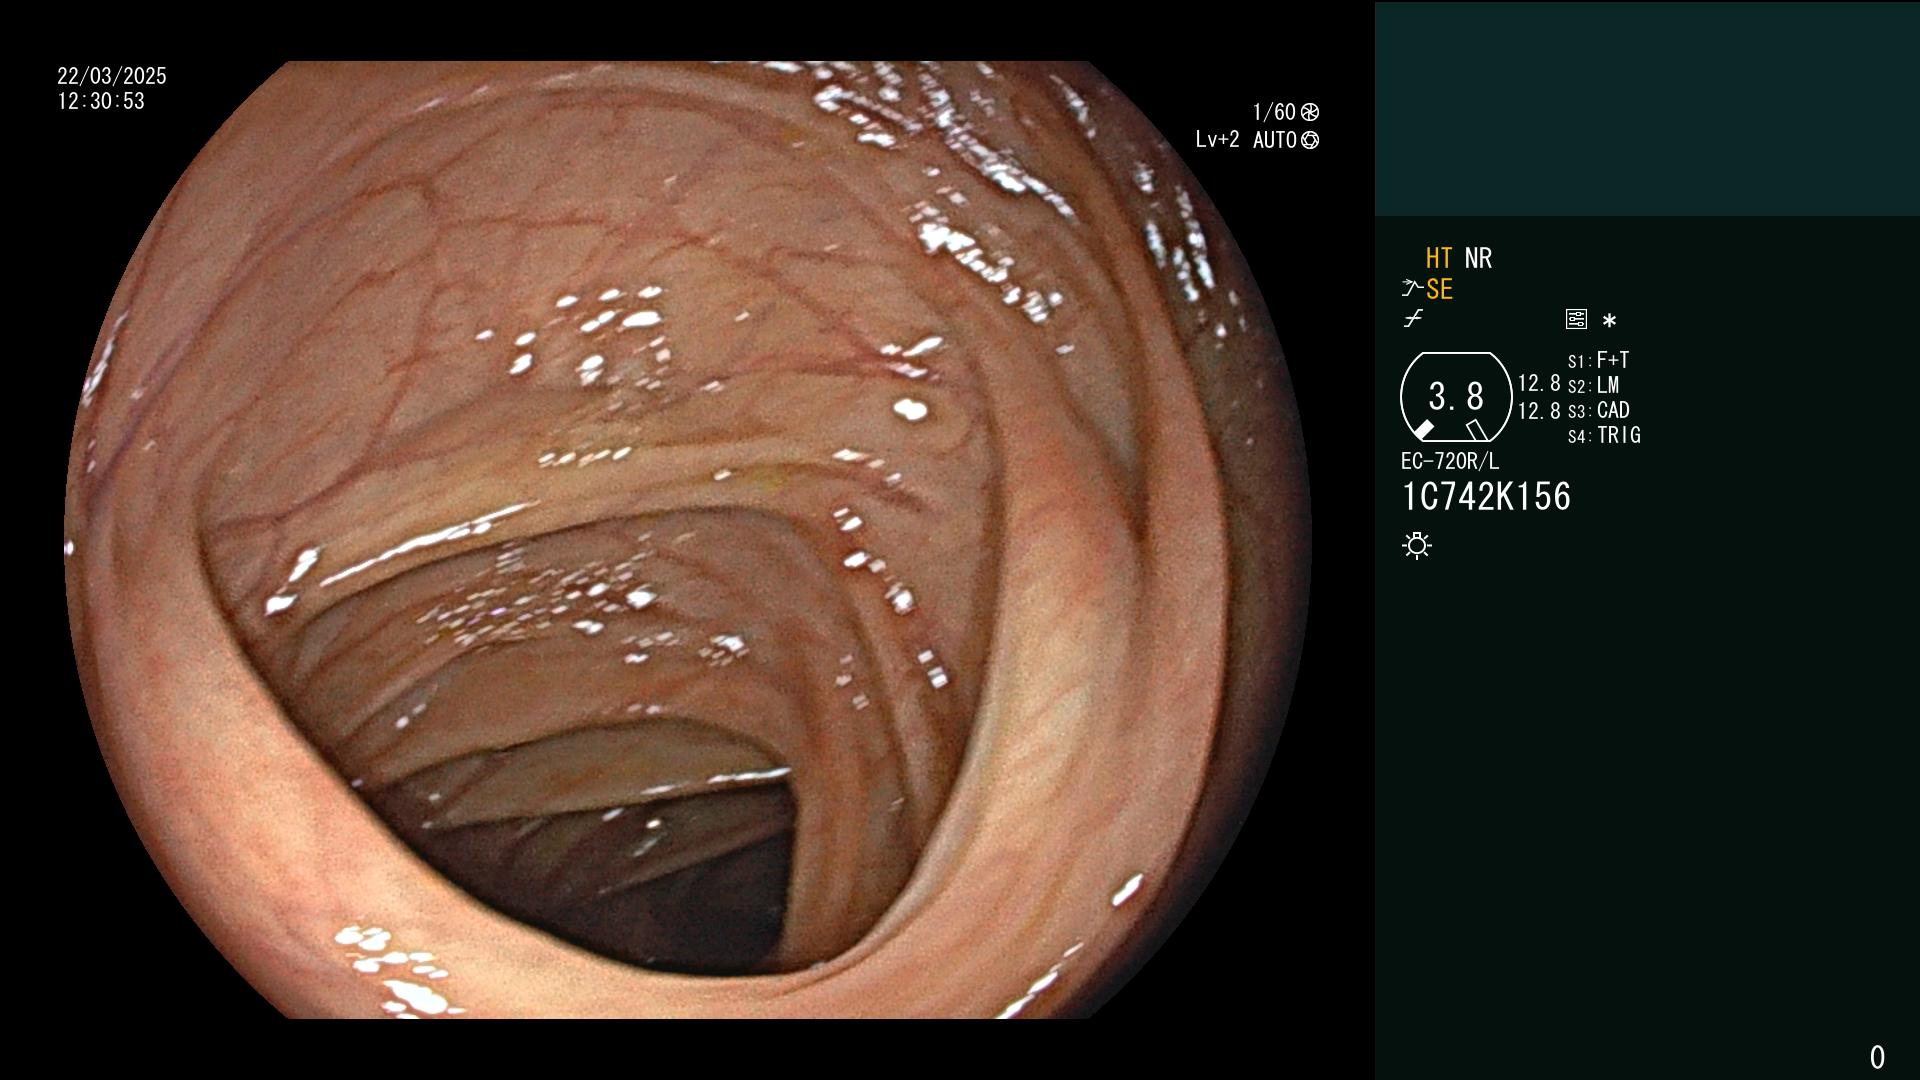Click the Lv+2 brightness level

click(1217, 140)
